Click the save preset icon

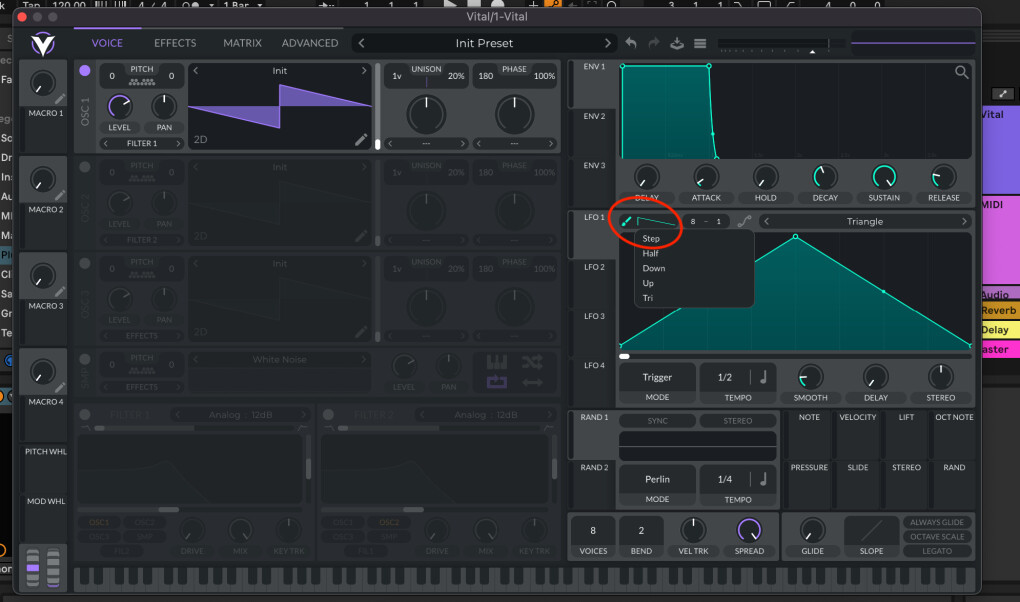pos(677,43)
